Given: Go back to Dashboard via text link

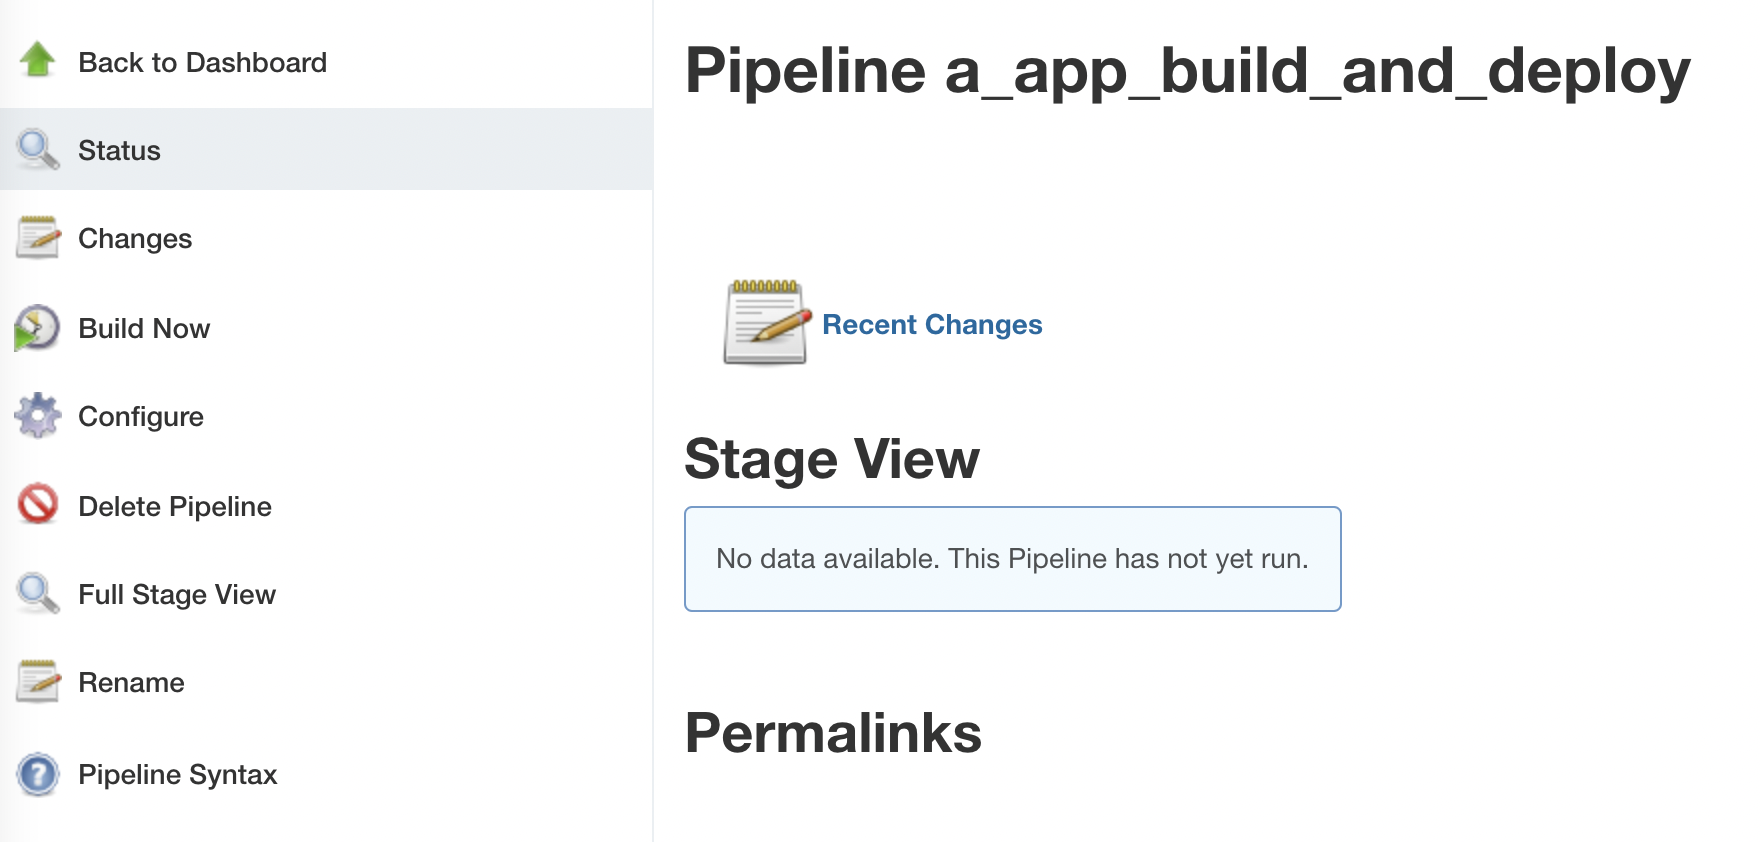Looking at the screenshot, I should coord(202,62).
